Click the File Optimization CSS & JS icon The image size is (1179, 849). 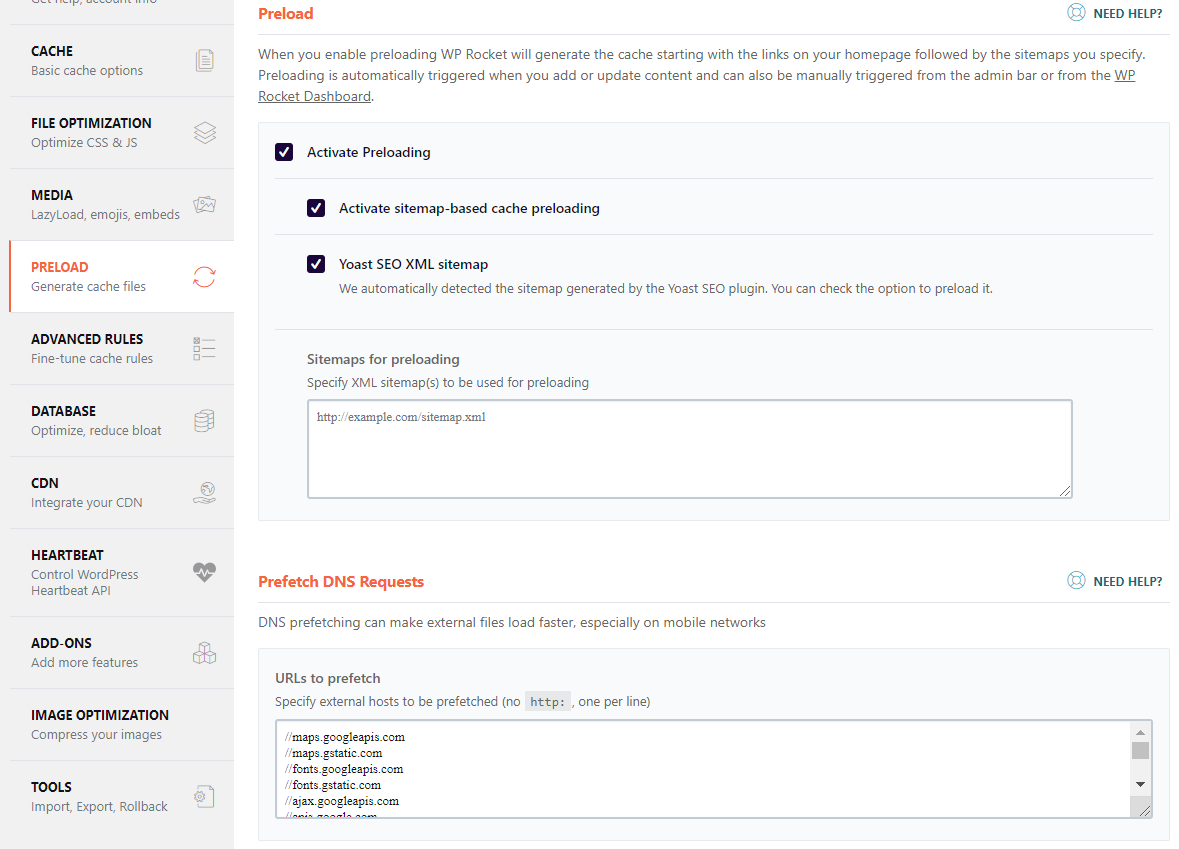[204, 132]
